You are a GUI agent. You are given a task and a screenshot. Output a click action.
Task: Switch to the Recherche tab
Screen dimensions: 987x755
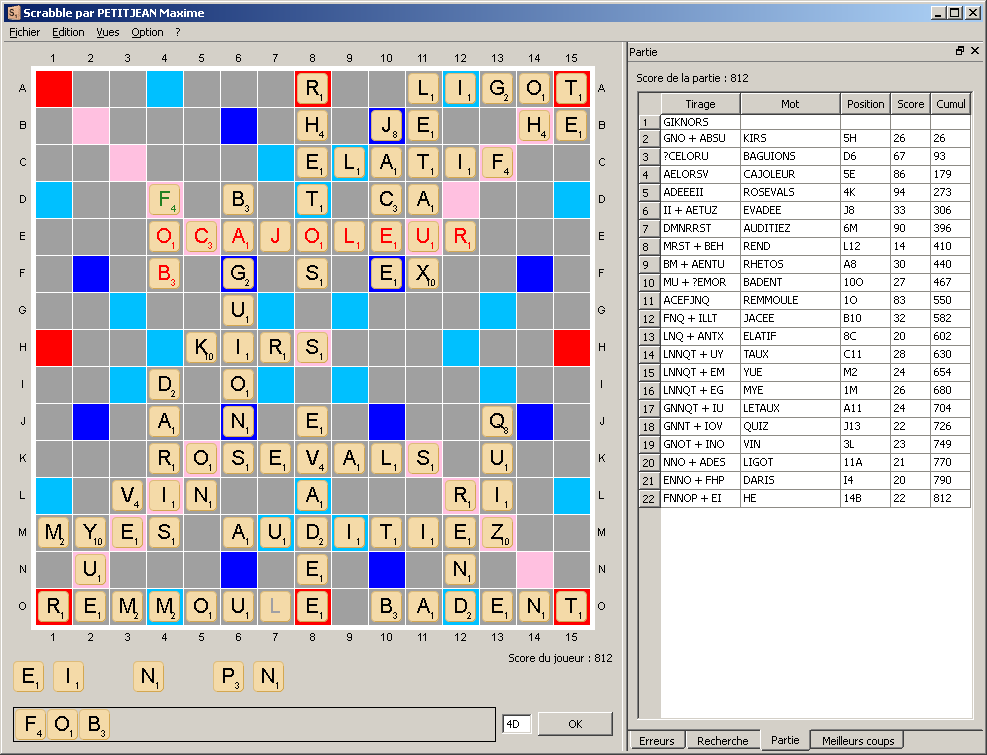723,741
